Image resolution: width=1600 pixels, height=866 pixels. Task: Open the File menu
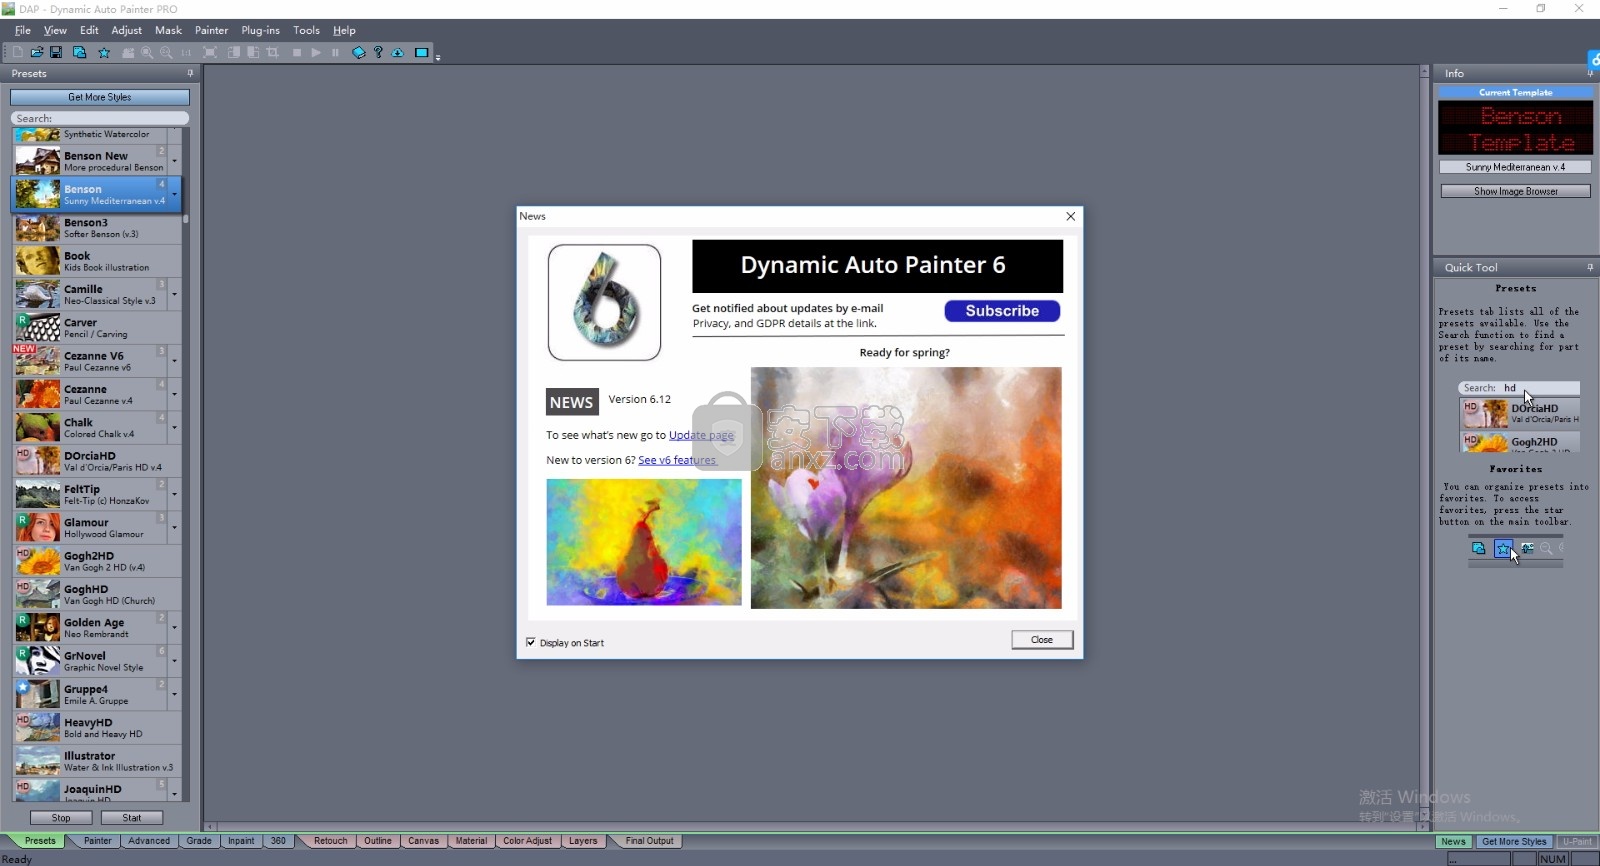(x=22, y=30)
